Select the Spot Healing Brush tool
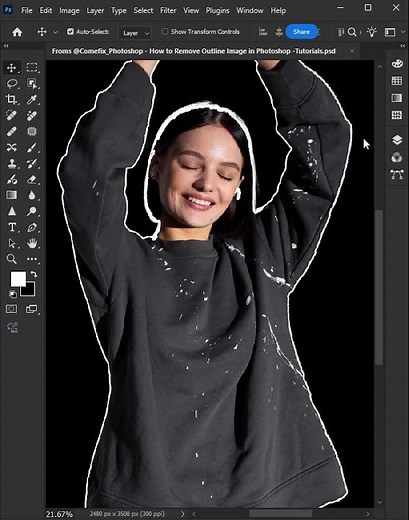The width and height of the screenshot is (409, 520). tap(12, 115)
